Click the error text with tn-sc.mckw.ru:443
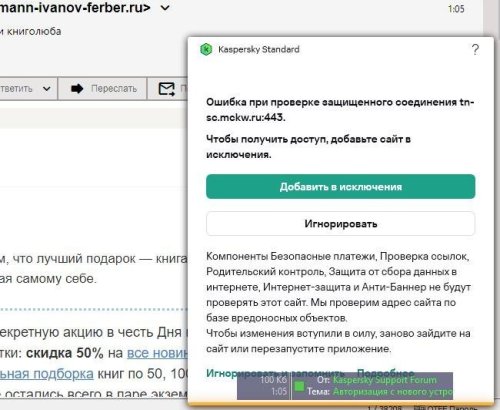Image resolution: width=500 pixels, height=410 pixels. pyautogui.click(x=340, y=110)
